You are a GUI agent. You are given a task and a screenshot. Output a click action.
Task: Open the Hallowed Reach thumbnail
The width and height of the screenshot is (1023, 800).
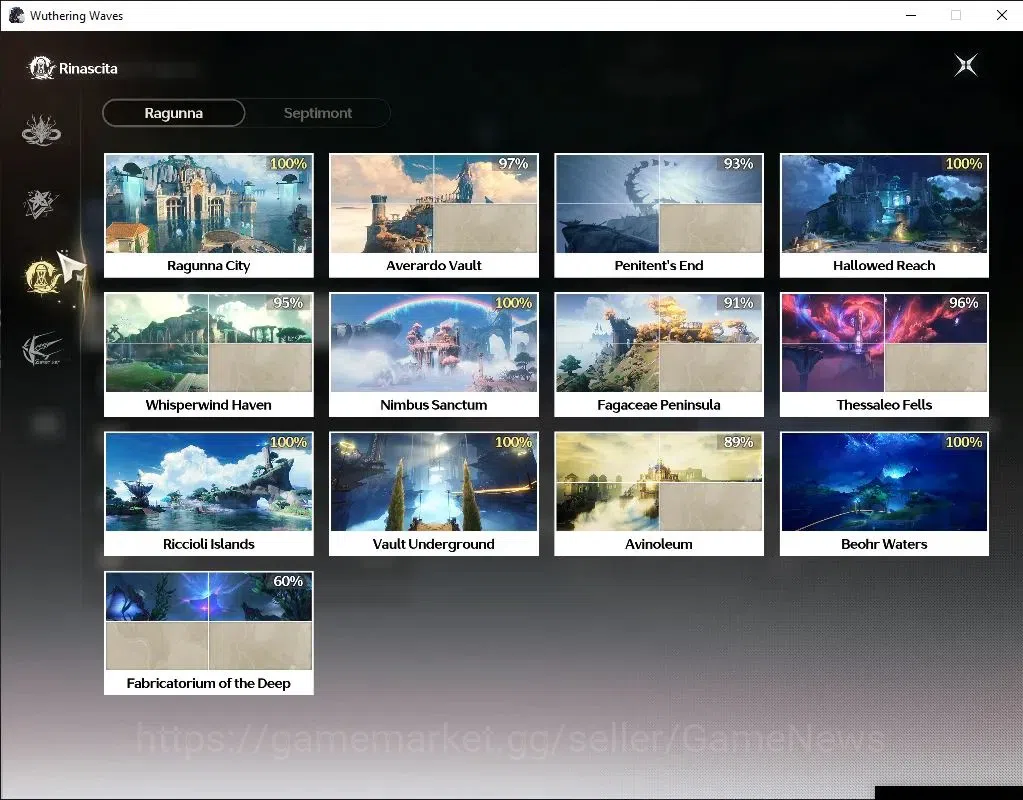click(884, 204)
